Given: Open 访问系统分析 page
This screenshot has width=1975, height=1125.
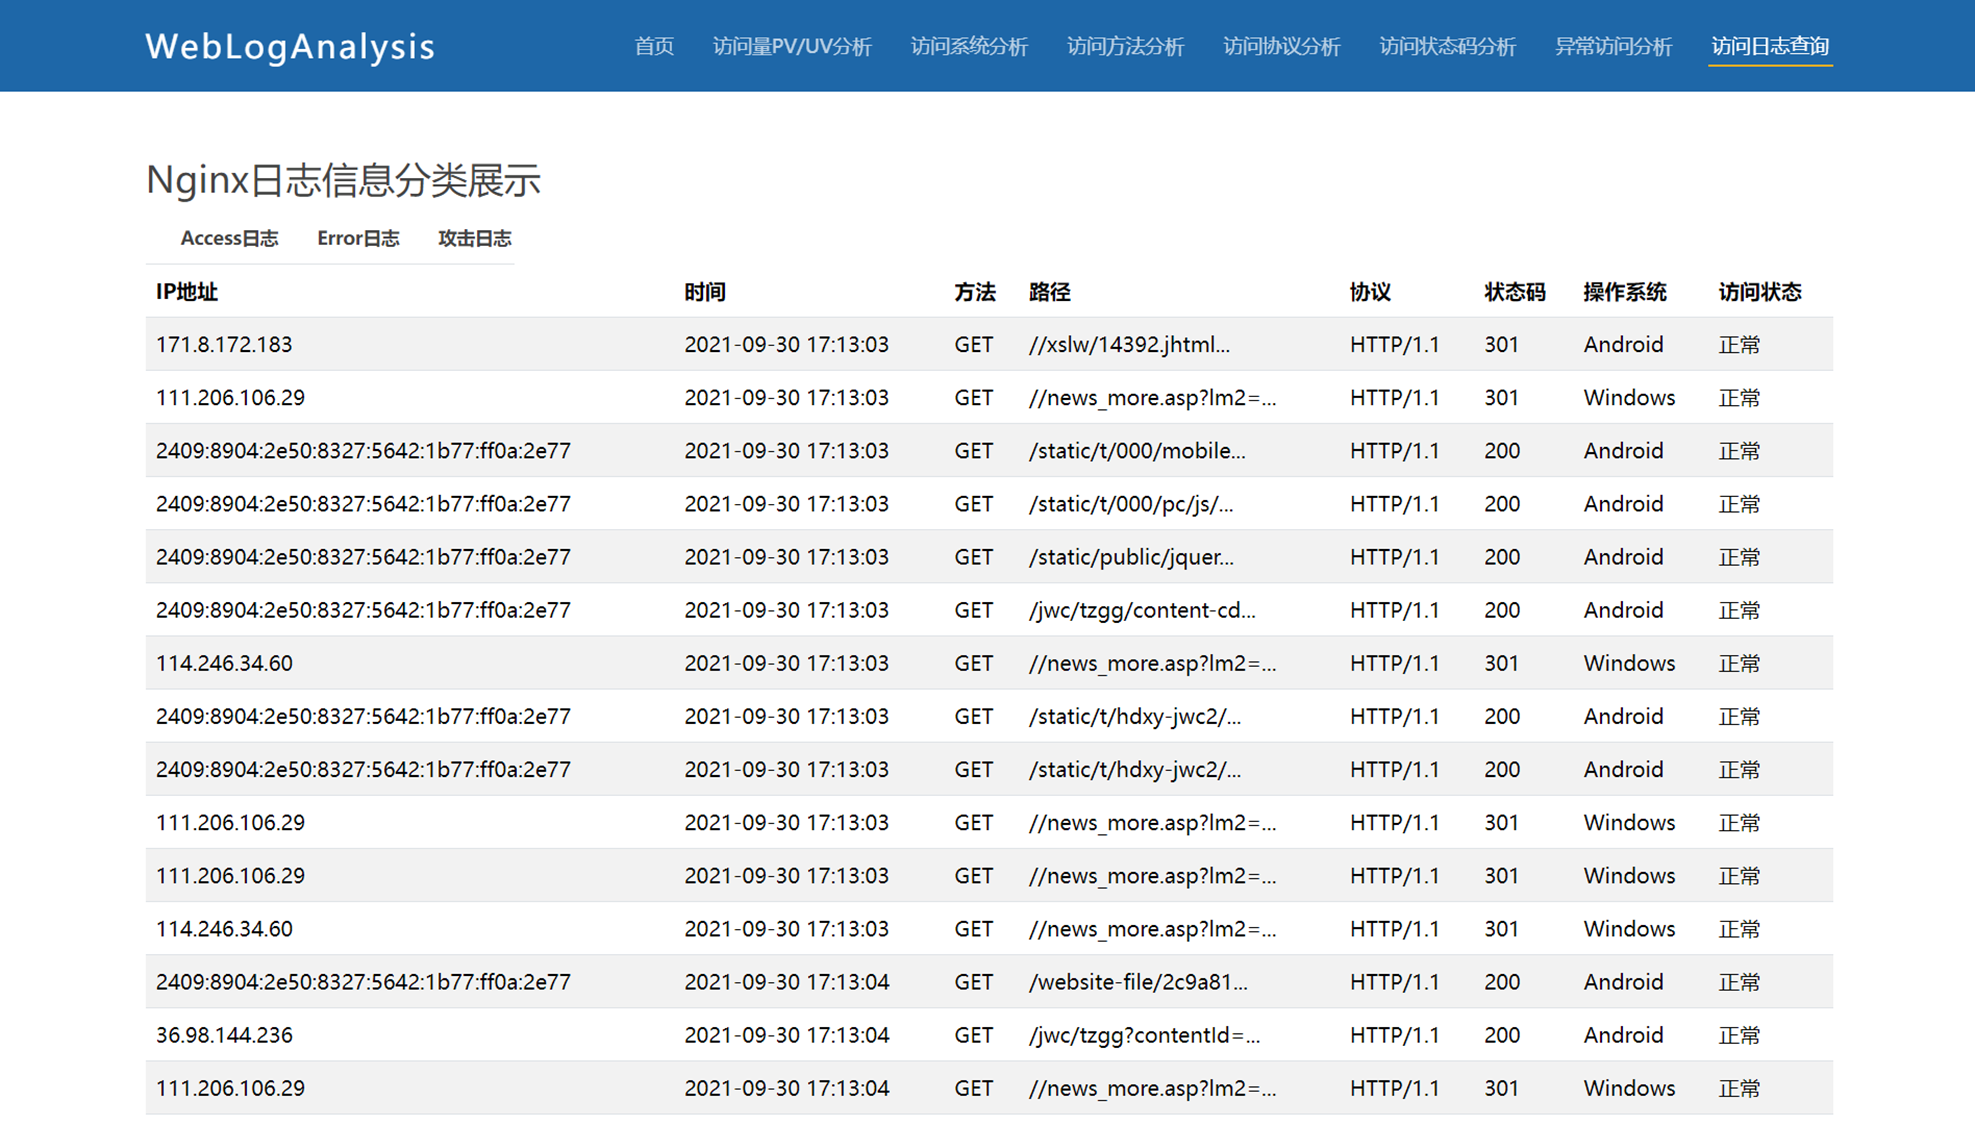Looking at the screenshot, I should point(969,46).
